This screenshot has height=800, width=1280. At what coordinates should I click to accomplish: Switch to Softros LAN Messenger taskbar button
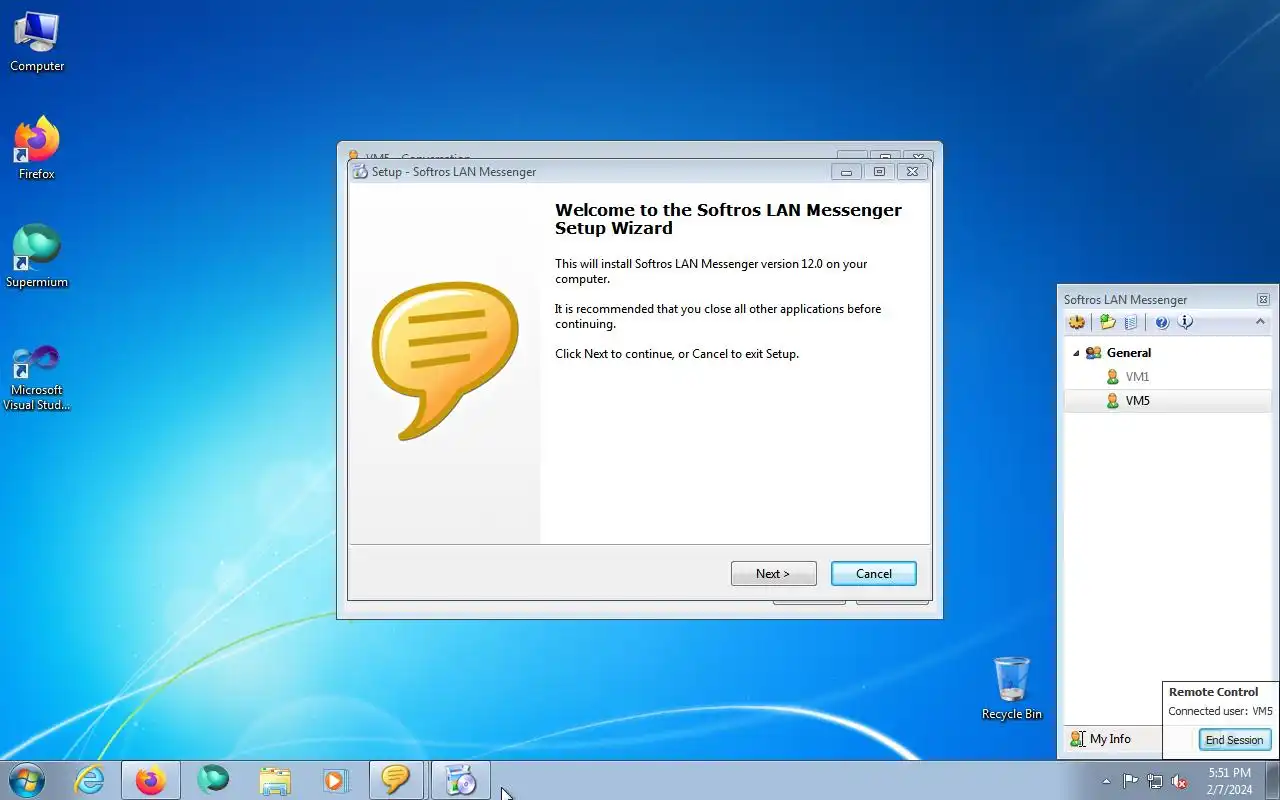click(396, 780)
